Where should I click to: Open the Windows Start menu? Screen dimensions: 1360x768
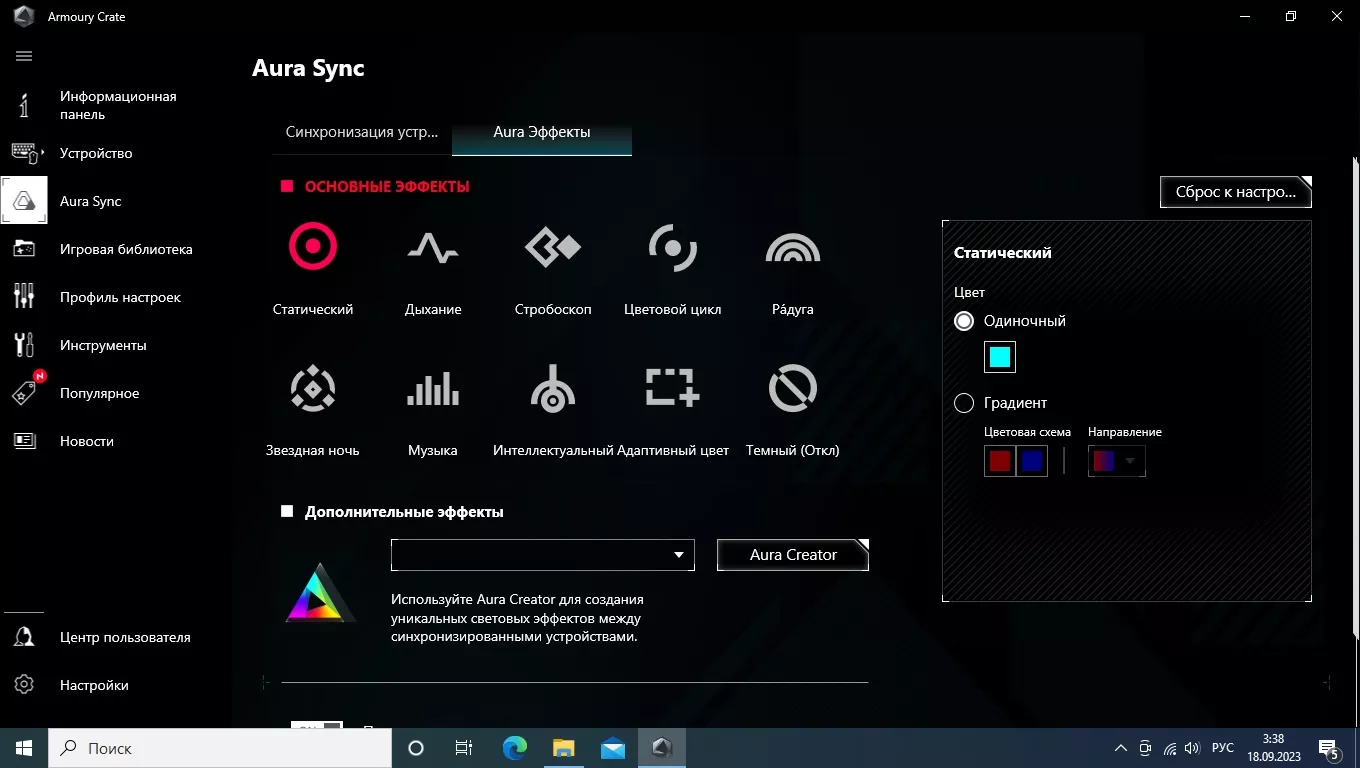tap(24, 748)
